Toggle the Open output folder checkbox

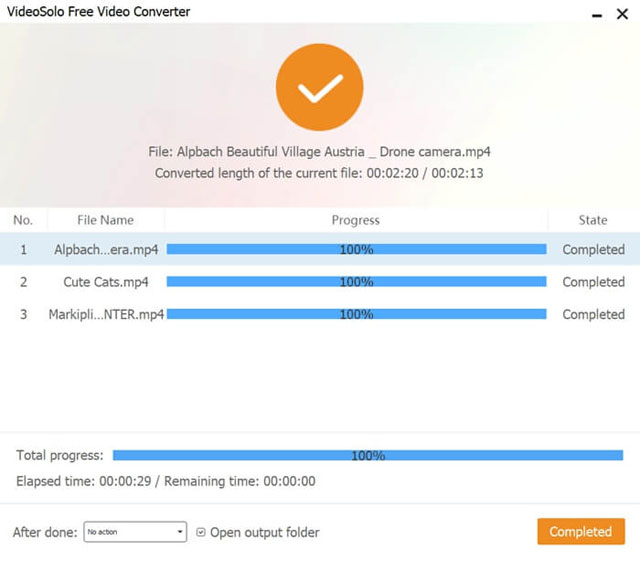pyautogui.click(x=202, y=532)
